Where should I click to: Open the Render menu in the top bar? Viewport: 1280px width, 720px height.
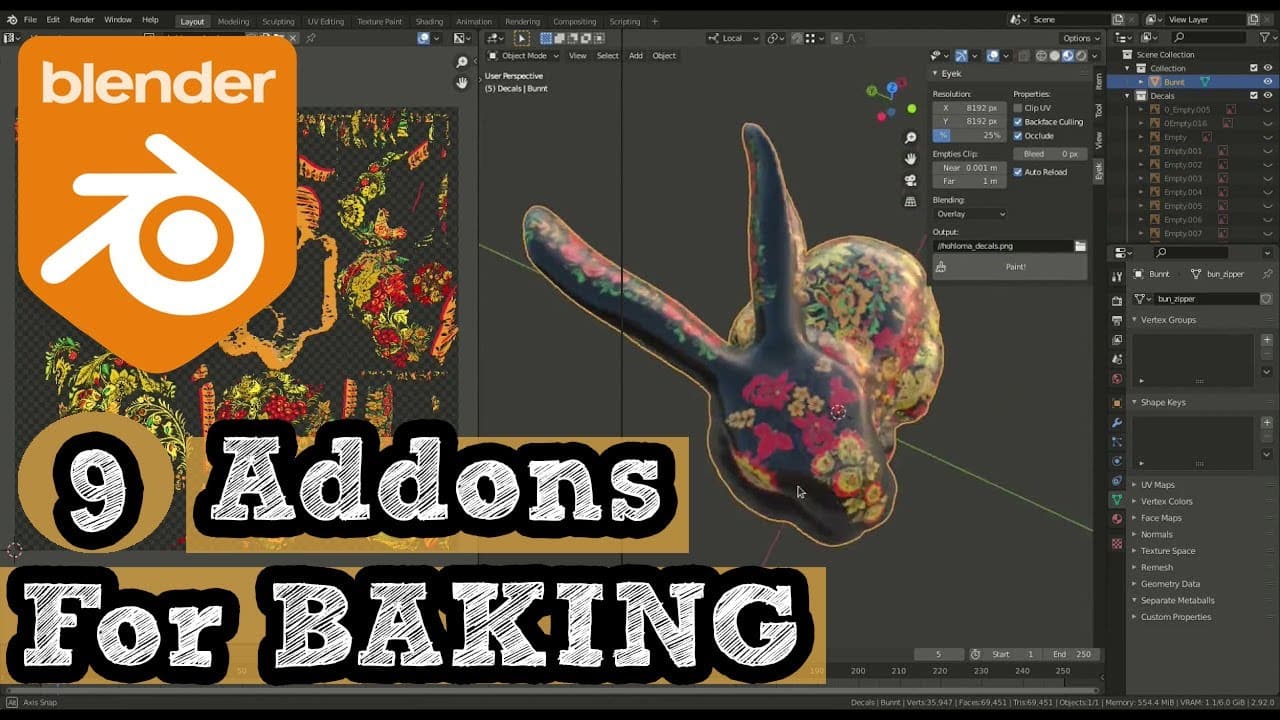coord(84,19)
